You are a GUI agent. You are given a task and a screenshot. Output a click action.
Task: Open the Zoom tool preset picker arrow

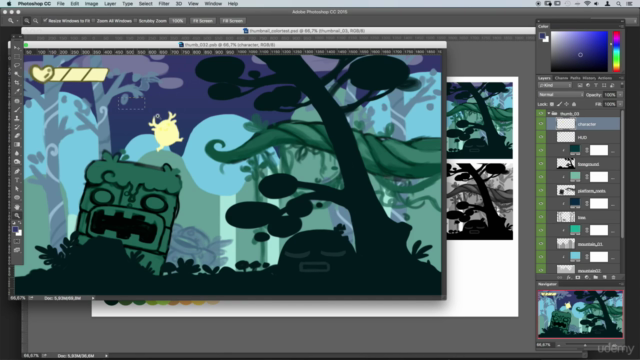(x=17, y=21)
